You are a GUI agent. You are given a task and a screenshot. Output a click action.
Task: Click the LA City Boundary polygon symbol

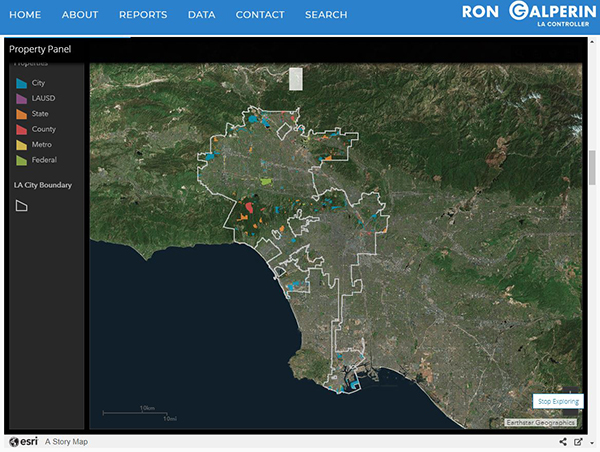tap(22, 205)
